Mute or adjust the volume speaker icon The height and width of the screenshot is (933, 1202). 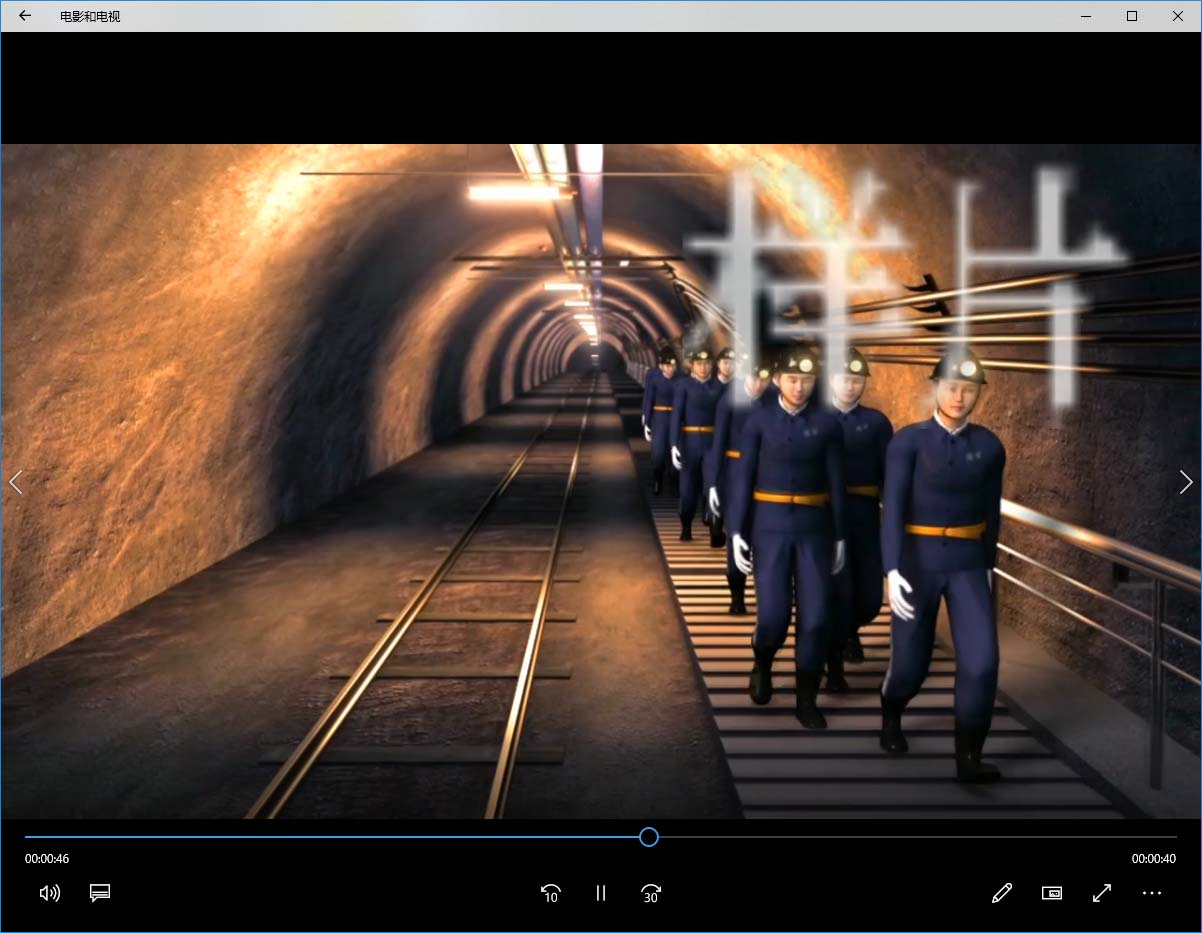pyautogui.click(x=49, y=893)
